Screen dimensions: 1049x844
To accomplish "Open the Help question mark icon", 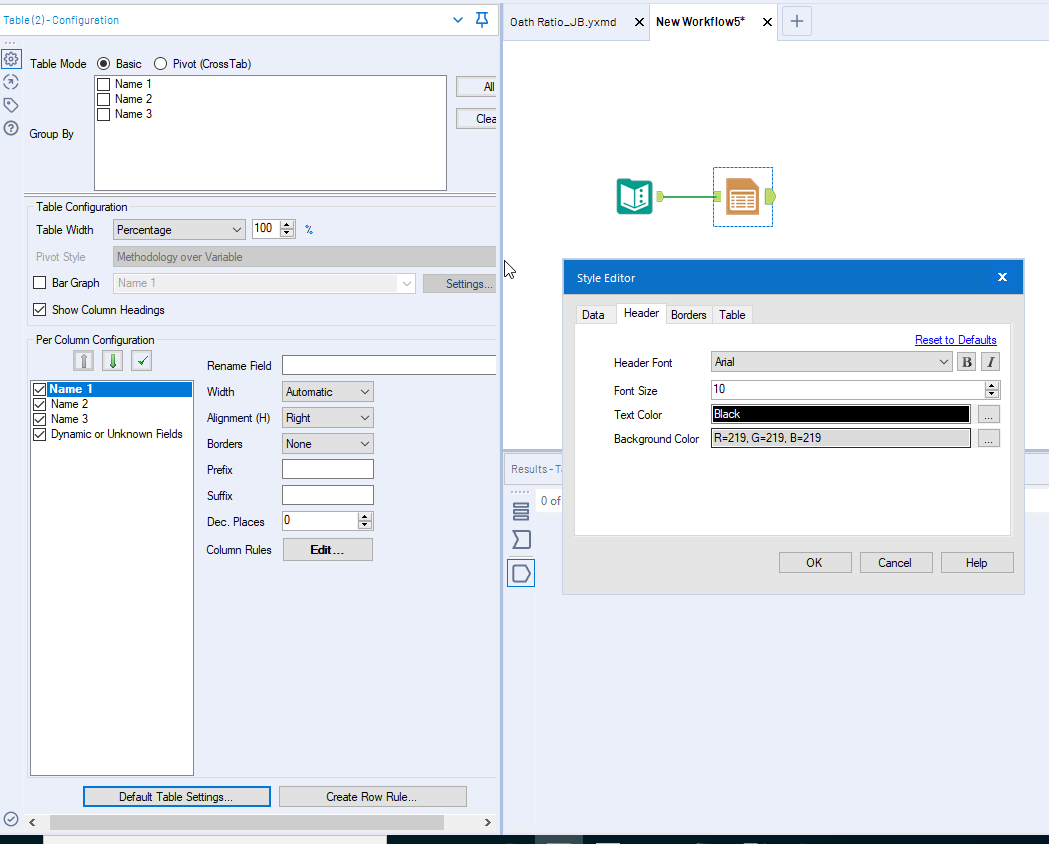I will (x=10, y=128).
